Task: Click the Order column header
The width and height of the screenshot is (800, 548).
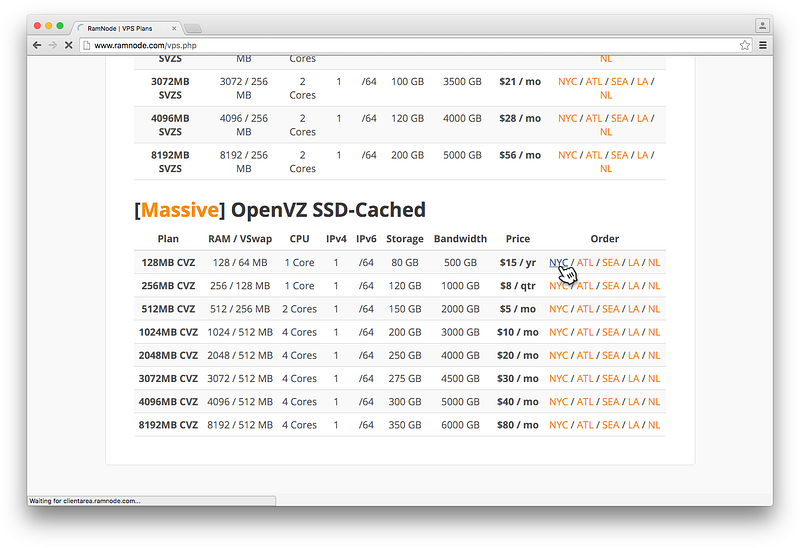Action: click(605, 239)
